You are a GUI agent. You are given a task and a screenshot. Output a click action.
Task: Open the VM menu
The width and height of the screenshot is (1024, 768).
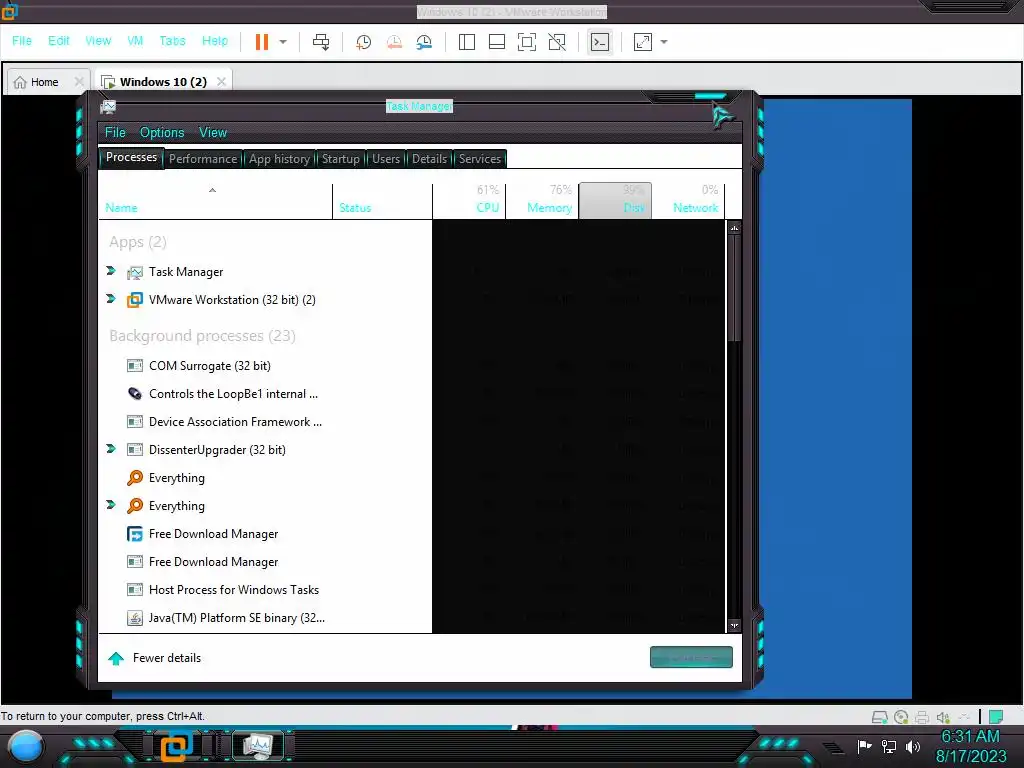pos(135,40)
